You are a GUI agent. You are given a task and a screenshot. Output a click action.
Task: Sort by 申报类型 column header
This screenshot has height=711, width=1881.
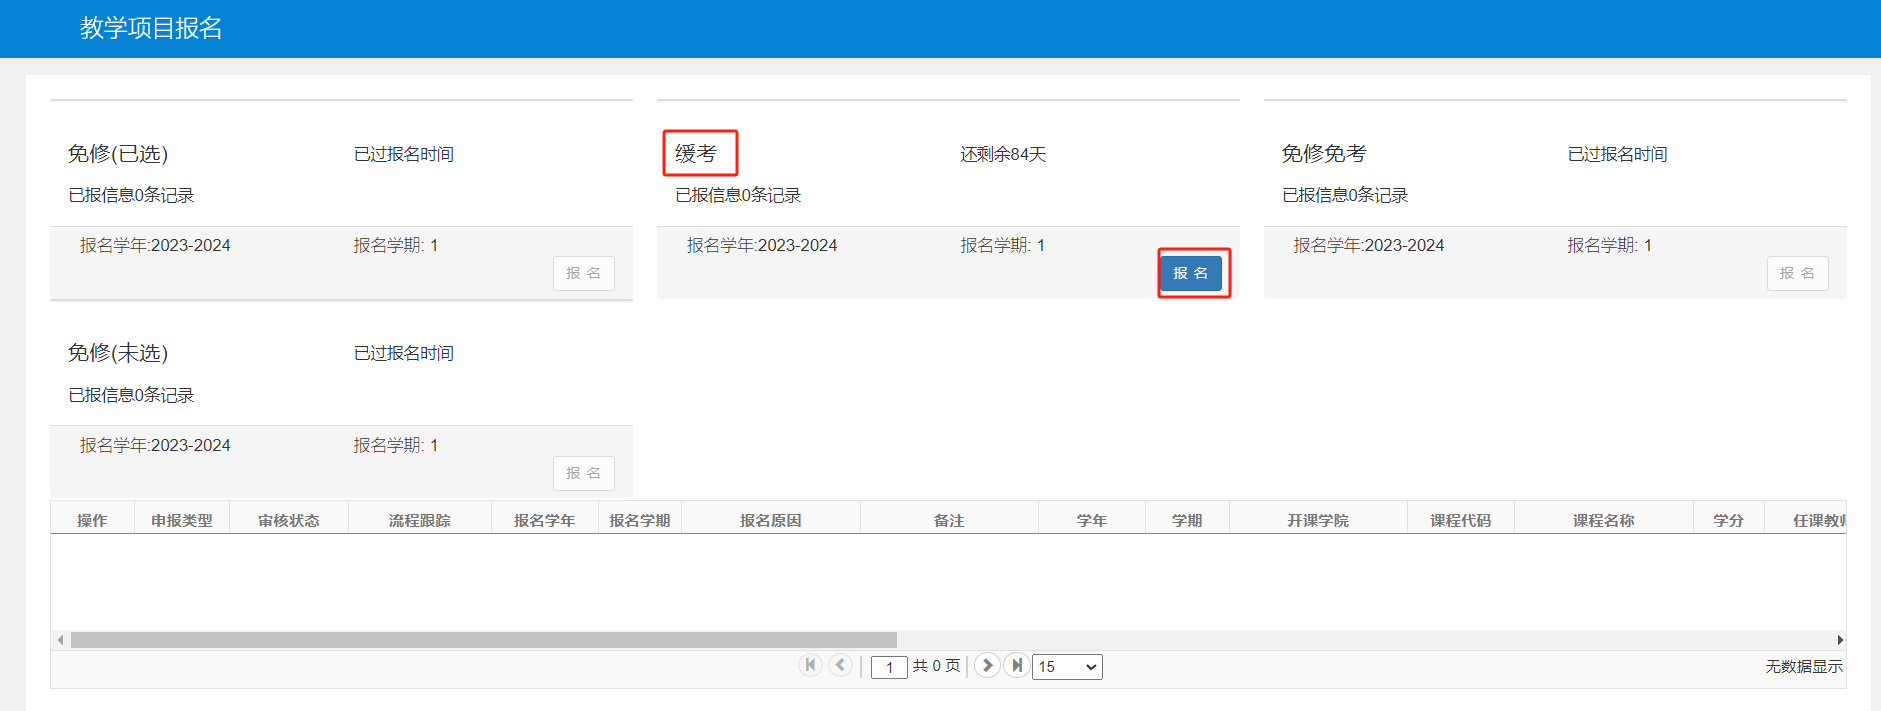[x=182, y=520]
